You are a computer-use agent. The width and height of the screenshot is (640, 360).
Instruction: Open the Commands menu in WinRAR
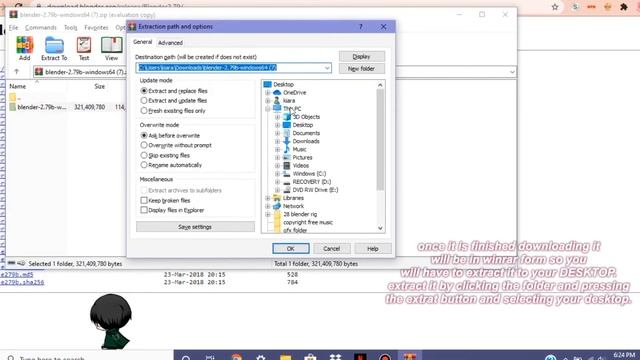tap(41, 27)
